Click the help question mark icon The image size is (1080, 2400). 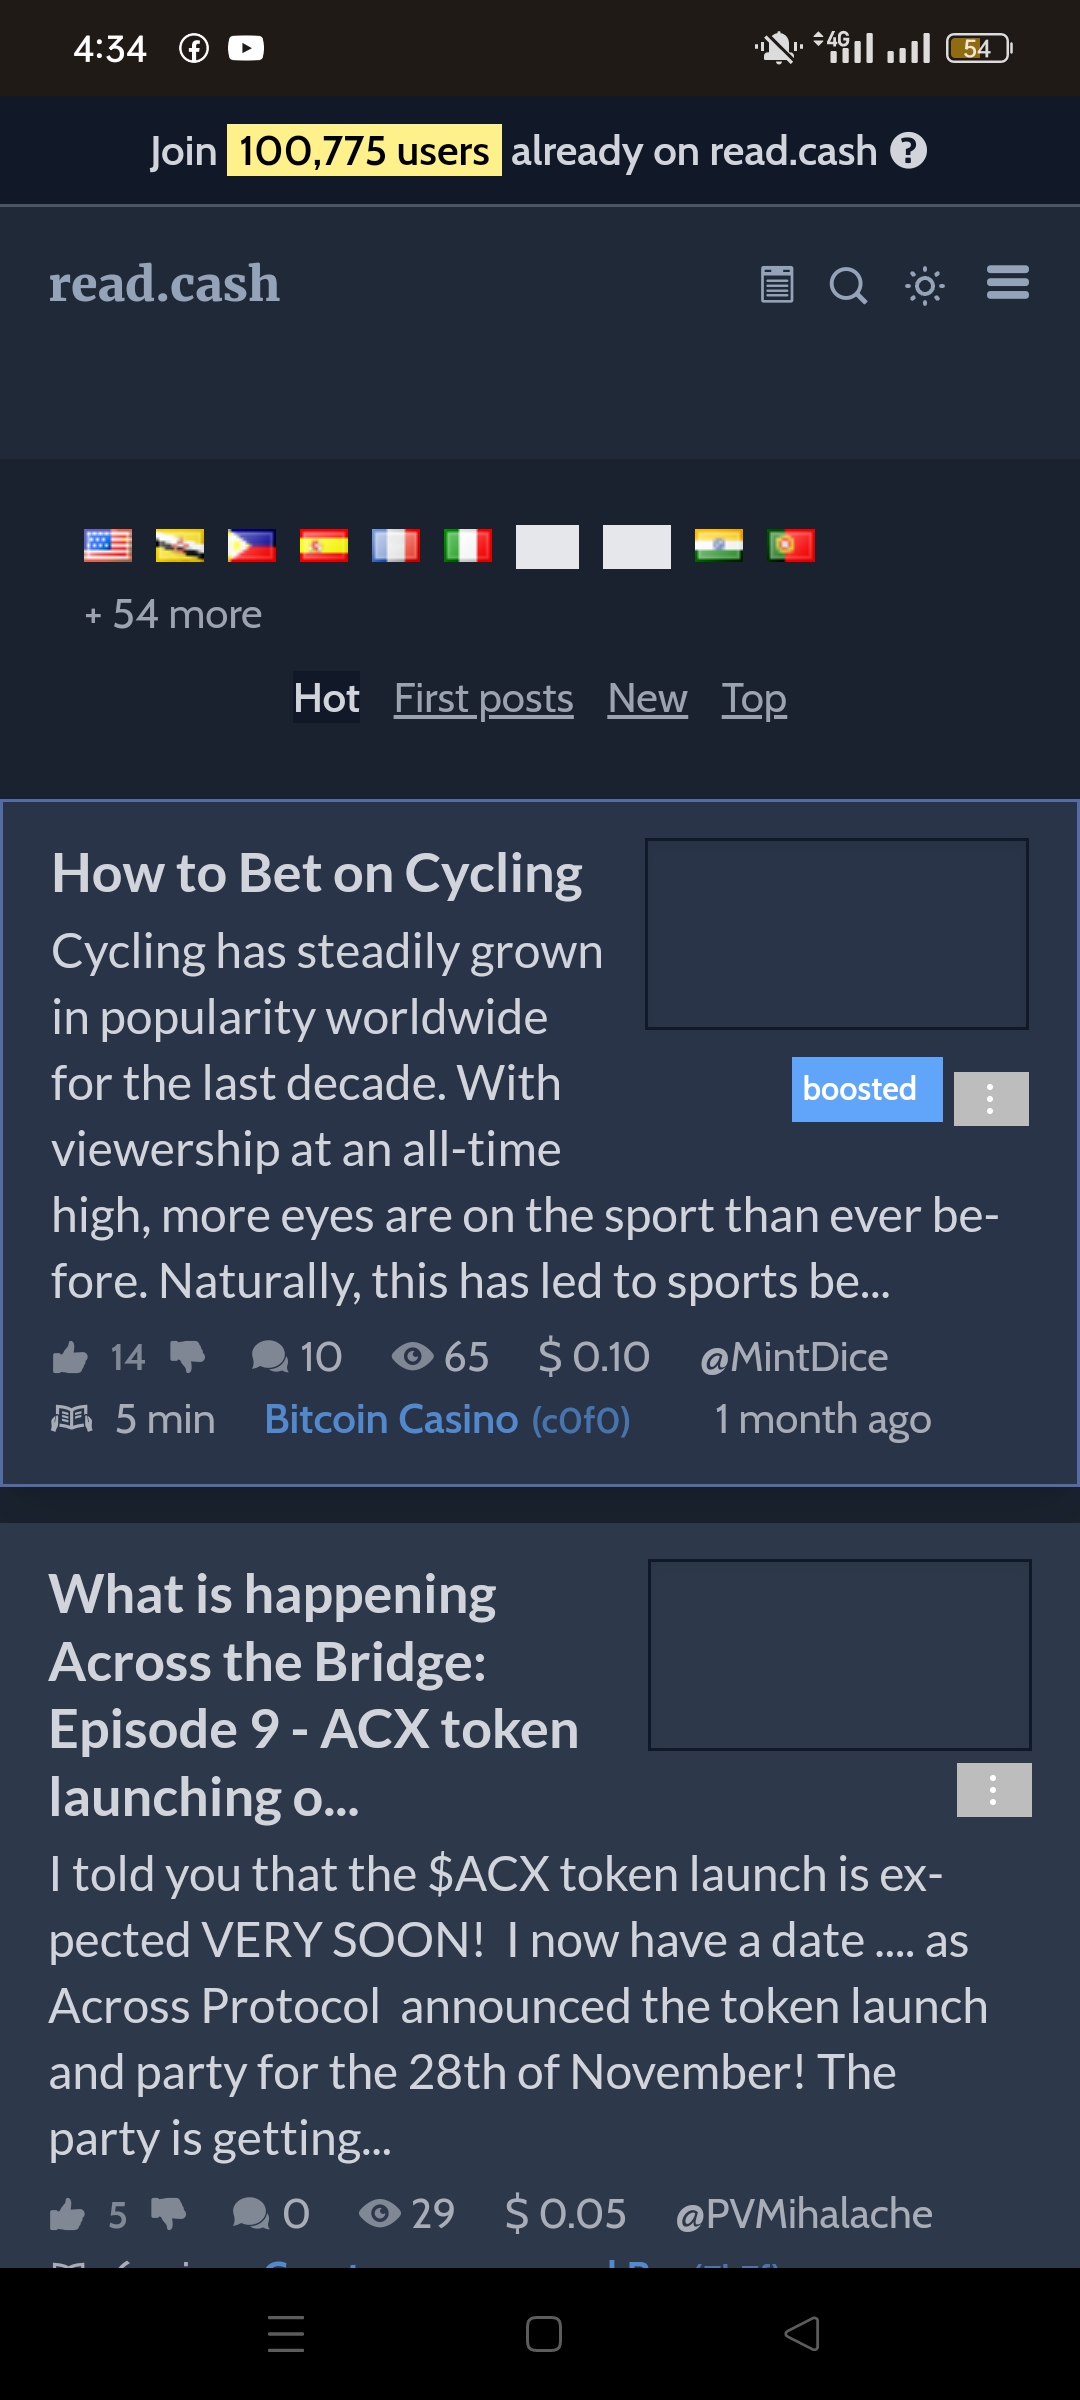[x=909, y=151]
